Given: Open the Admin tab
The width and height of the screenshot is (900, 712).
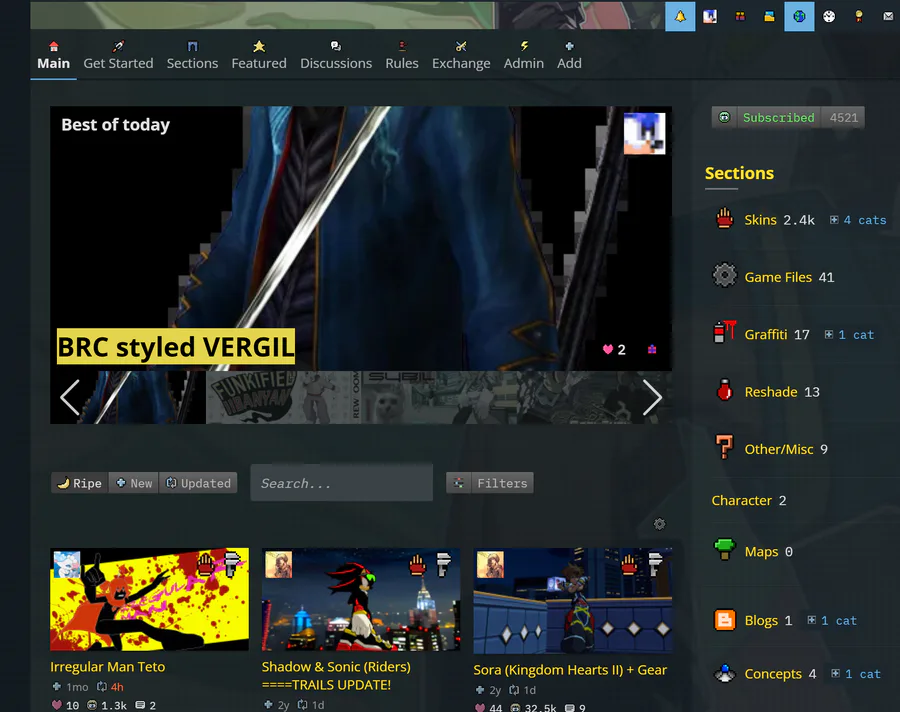Looking at the screenshot, I should pos(523,56).
